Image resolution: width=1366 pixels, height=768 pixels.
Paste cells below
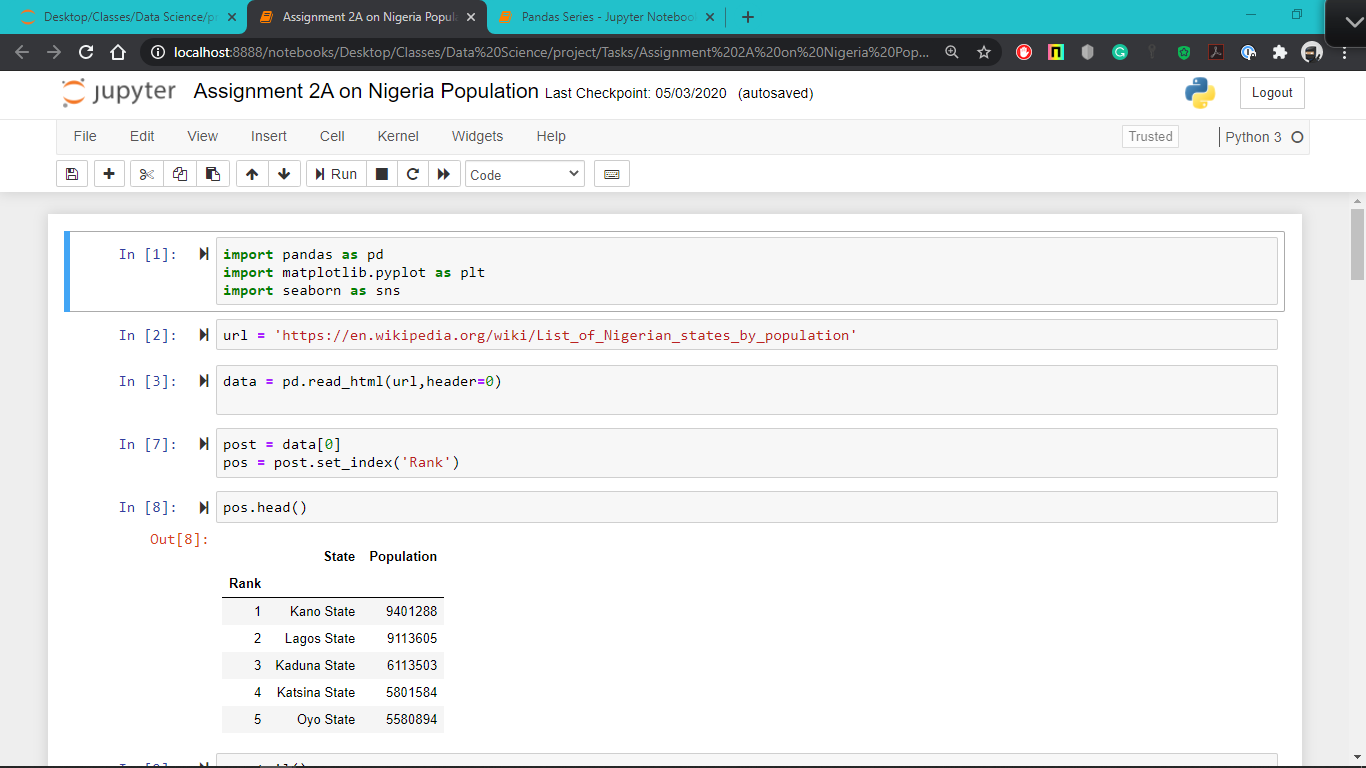[x=213, y=173]
